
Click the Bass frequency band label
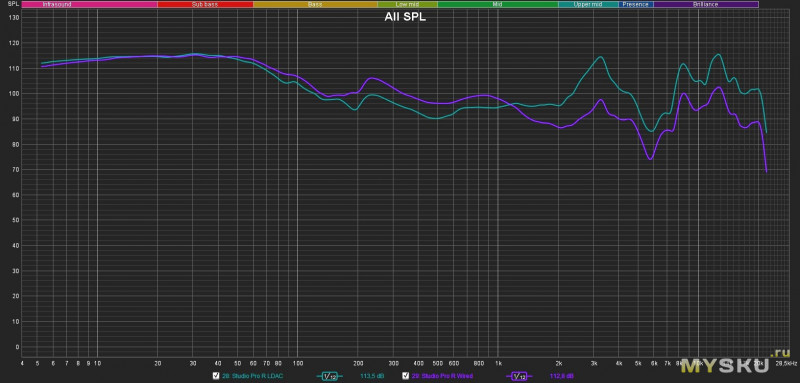click(315, 4)
